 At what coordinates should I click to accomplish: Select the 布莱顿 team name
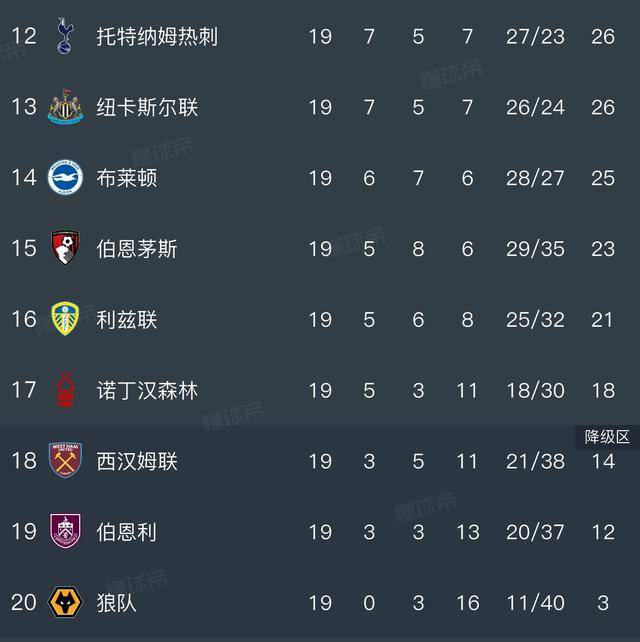coord(127,178)
